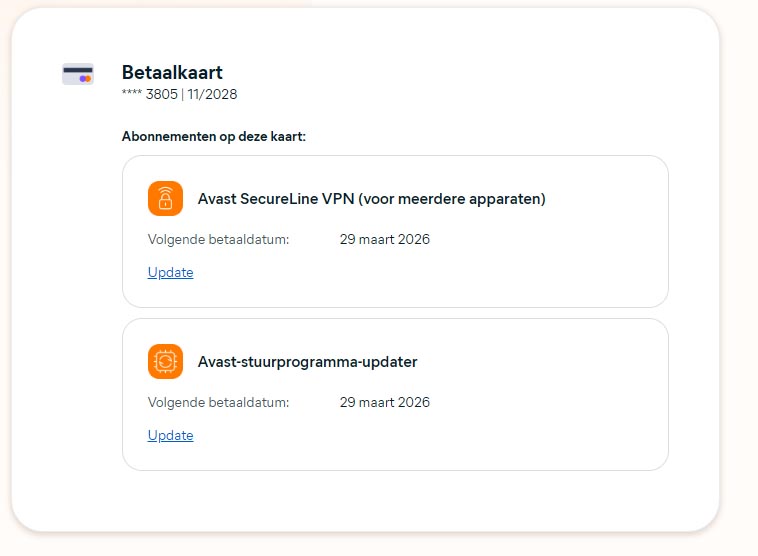The image size is (758, 556).
Task: Select the masked card number **** 3805
Action: click(150, 95)
